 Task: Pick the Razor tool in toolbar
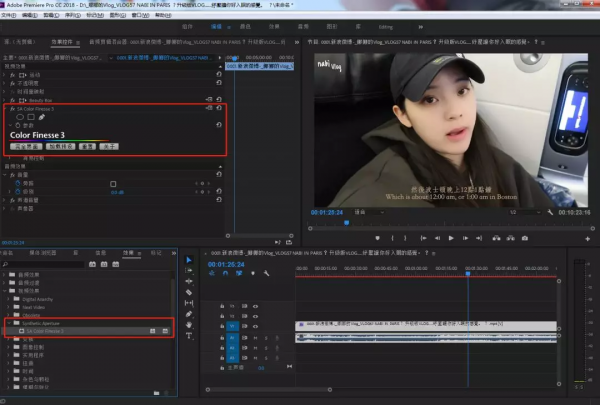[x=189, y=291]
